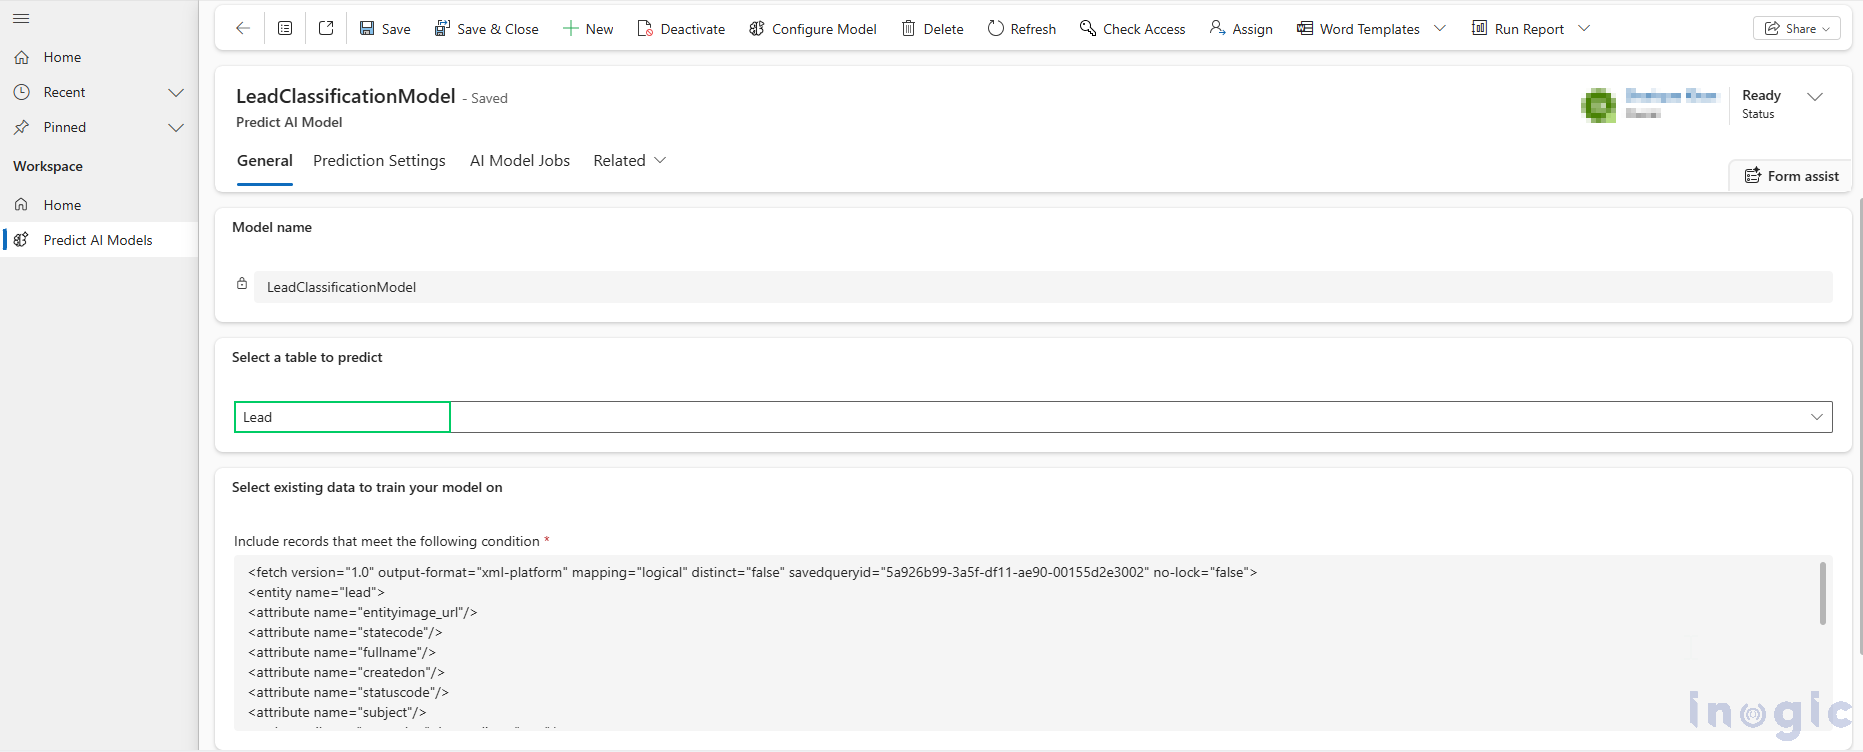Open the table to predict dropdown
Screen dimensions: 1863x752
click(x=1816, y=417)
